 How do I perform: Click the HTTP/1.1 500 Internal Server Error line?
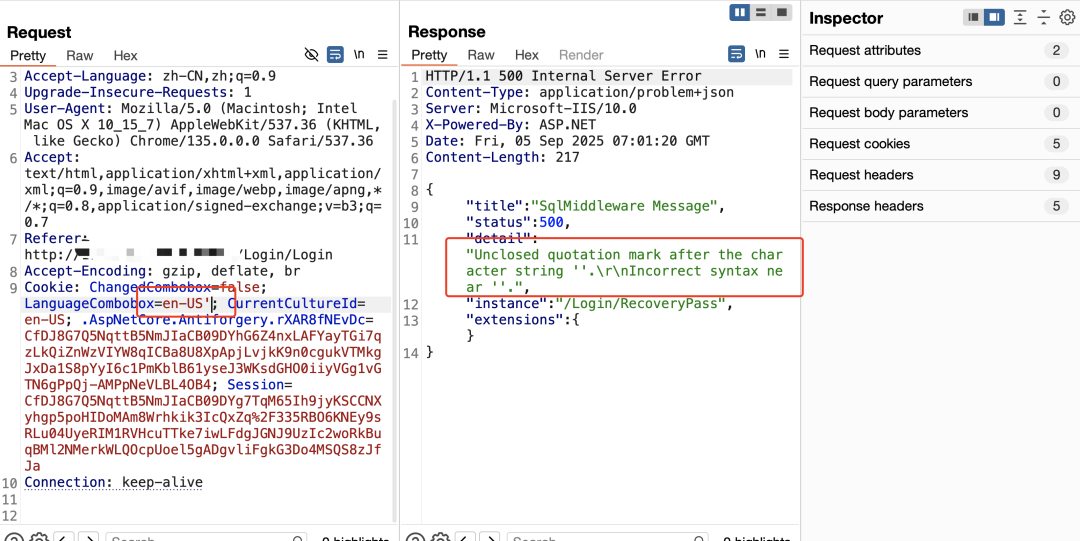click(563, 76)
